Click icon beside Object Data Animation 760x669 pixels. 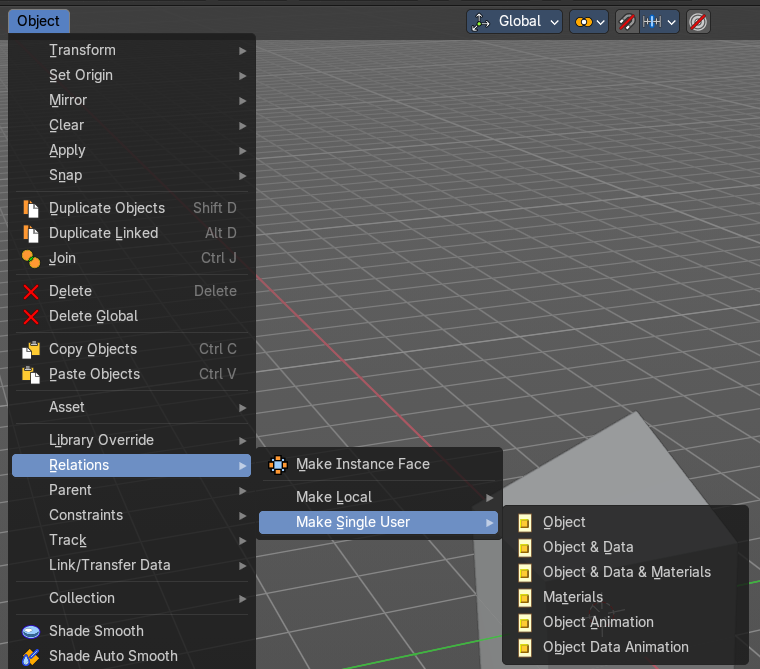[x=525, y=648]
